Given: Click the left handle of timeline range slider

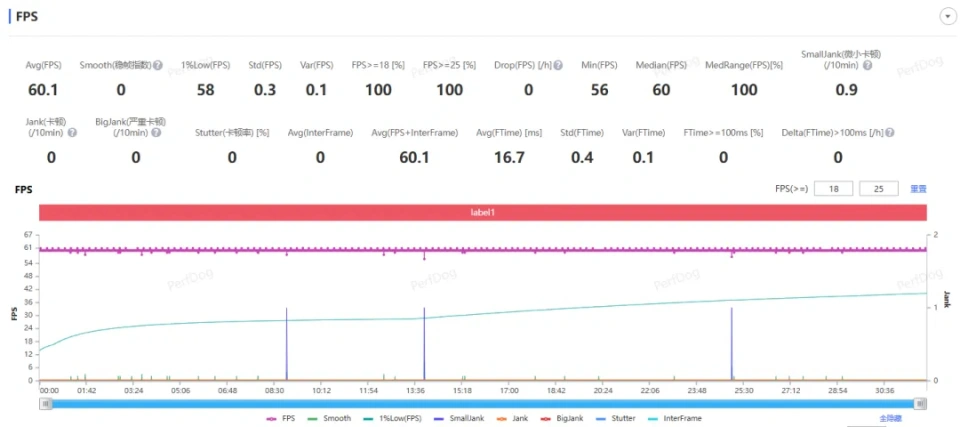Looking at the screenshot, I should pos(44,403).
